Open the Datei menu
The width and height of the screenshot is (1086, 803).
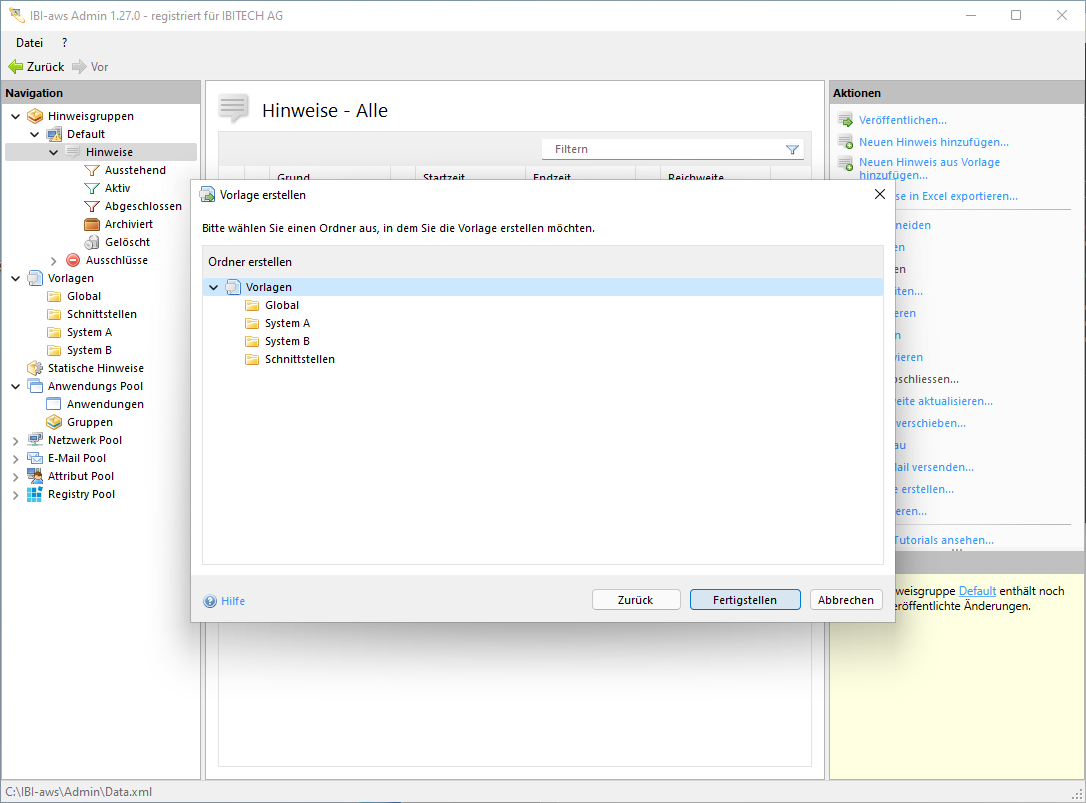tap(29, 43)
